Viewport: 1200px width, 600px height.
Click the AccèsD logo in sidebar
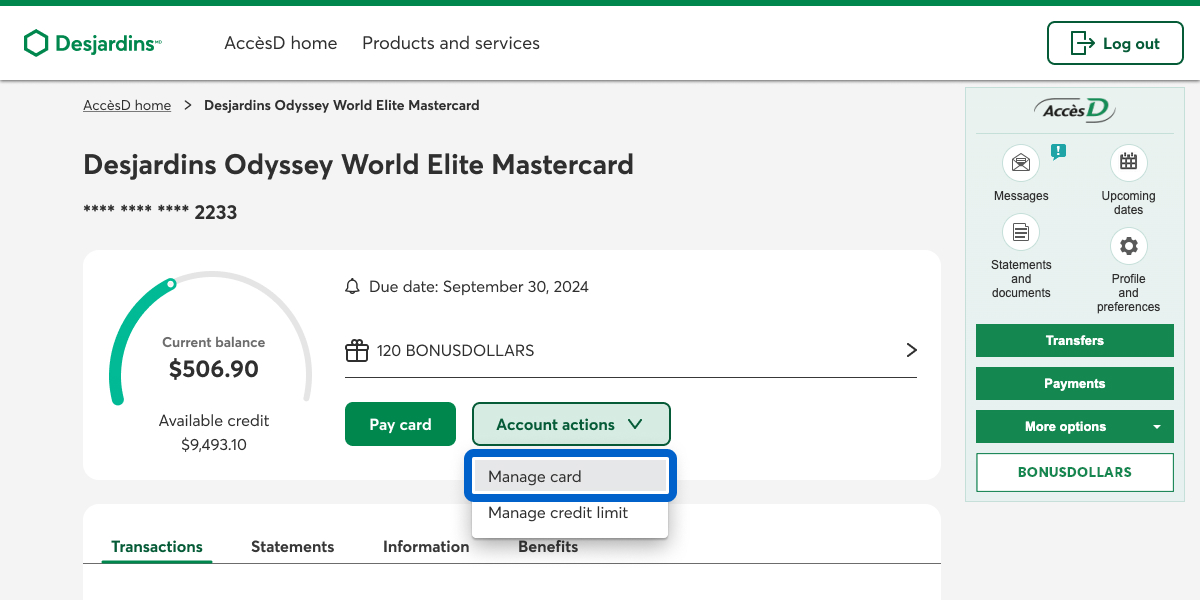[1074, 110]
